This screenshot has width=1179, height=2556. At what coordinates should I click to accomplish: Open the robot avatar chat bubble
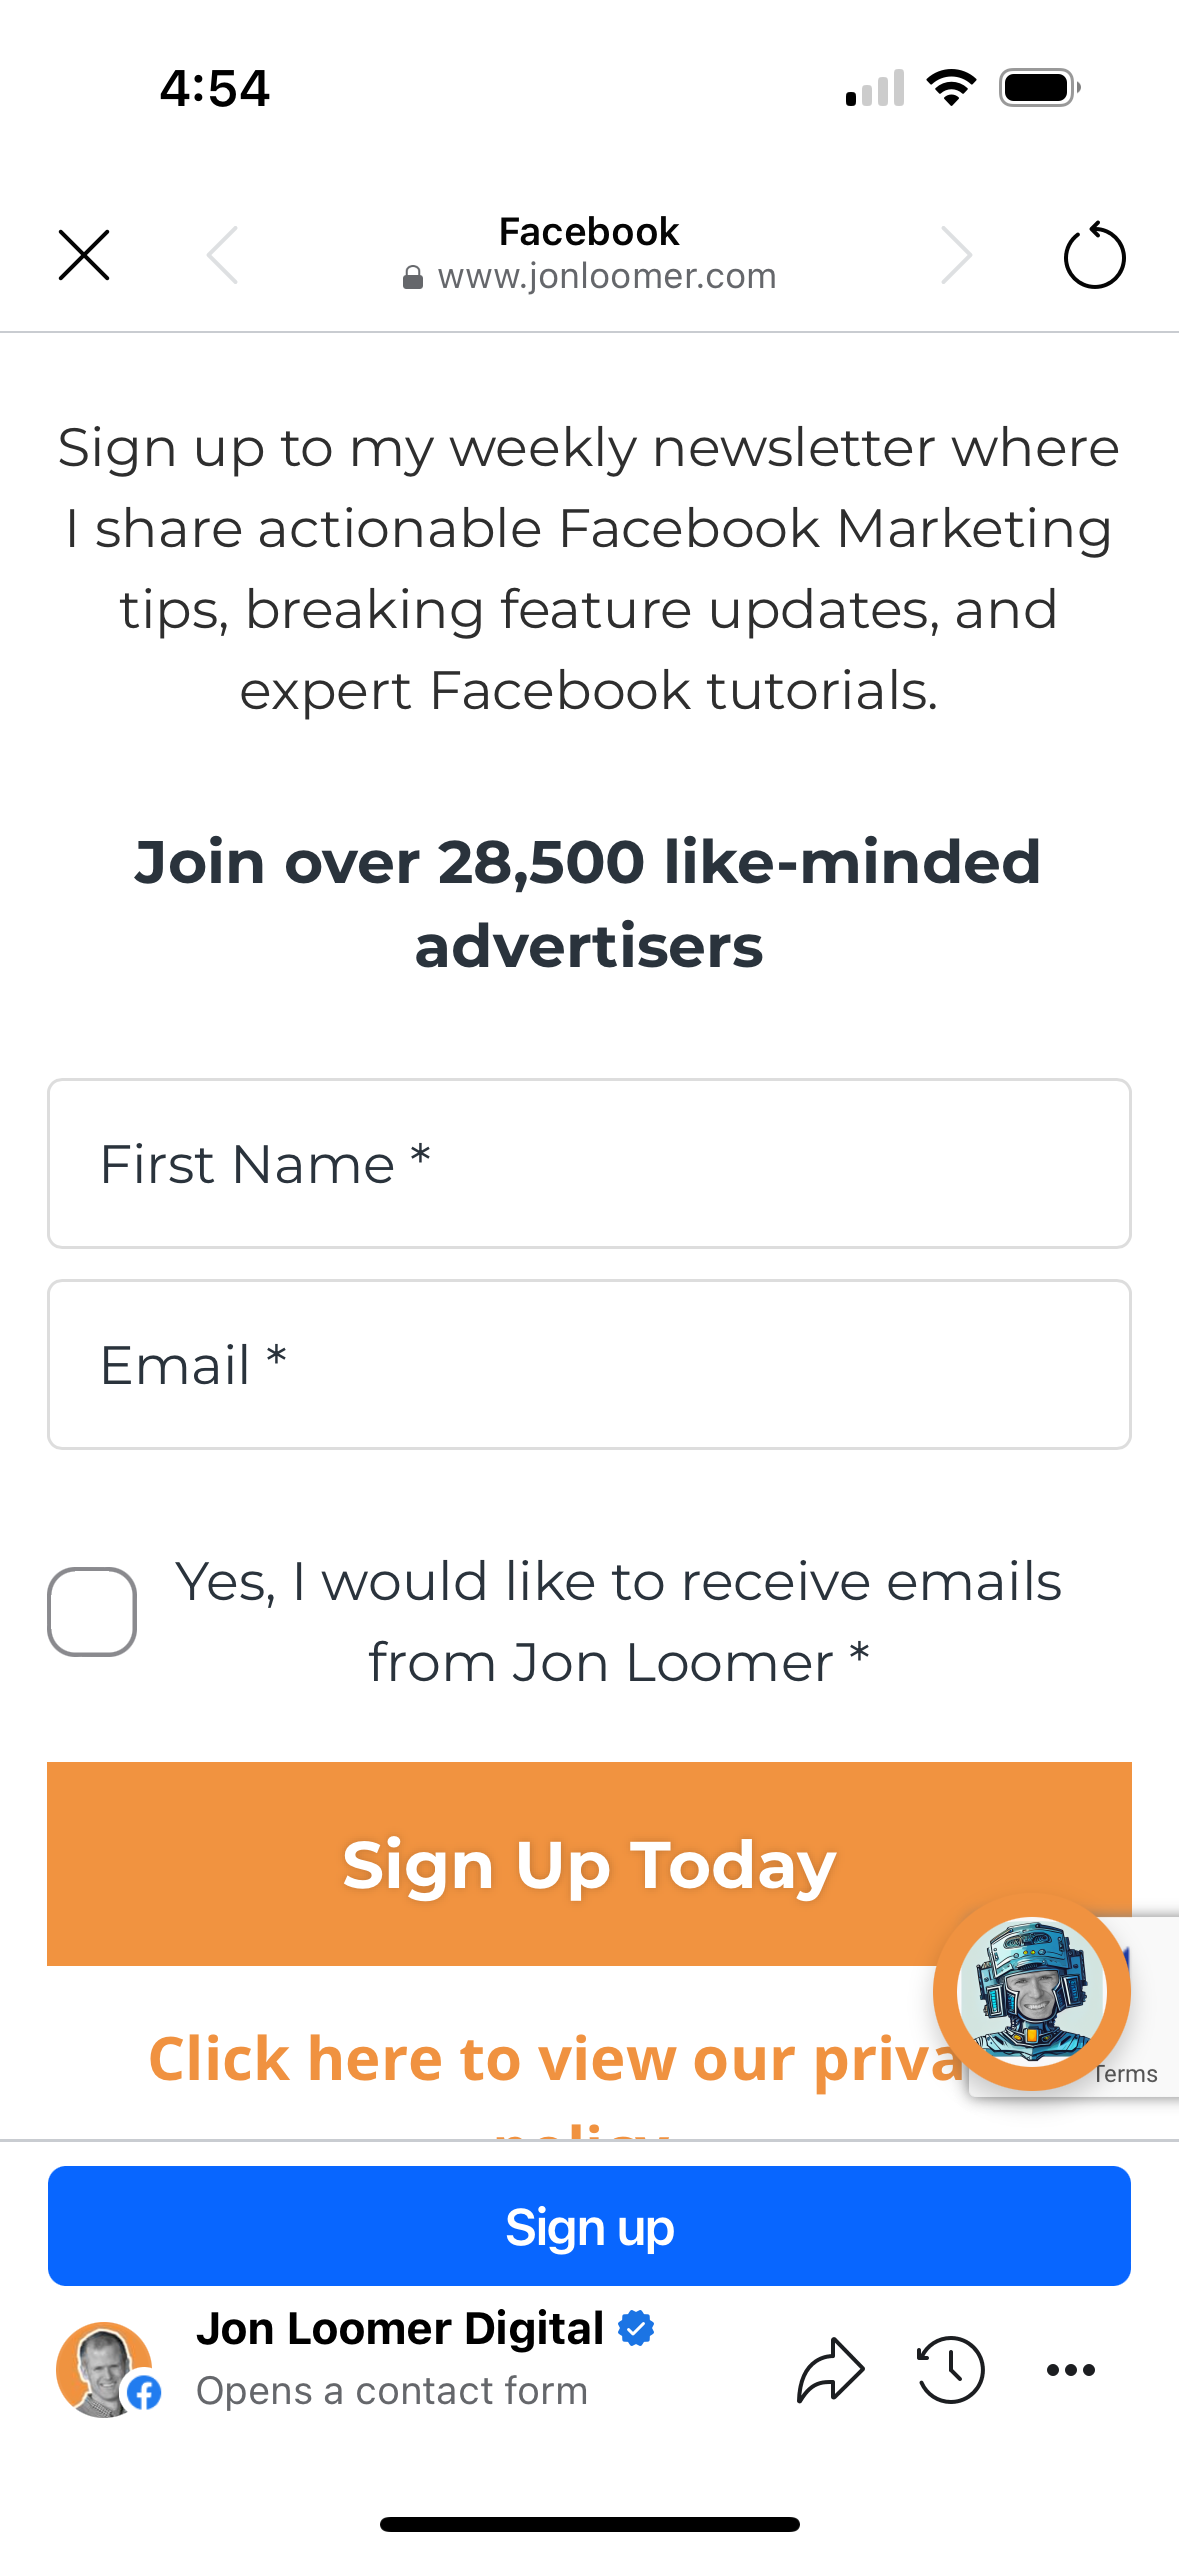pos(1032,1991)
